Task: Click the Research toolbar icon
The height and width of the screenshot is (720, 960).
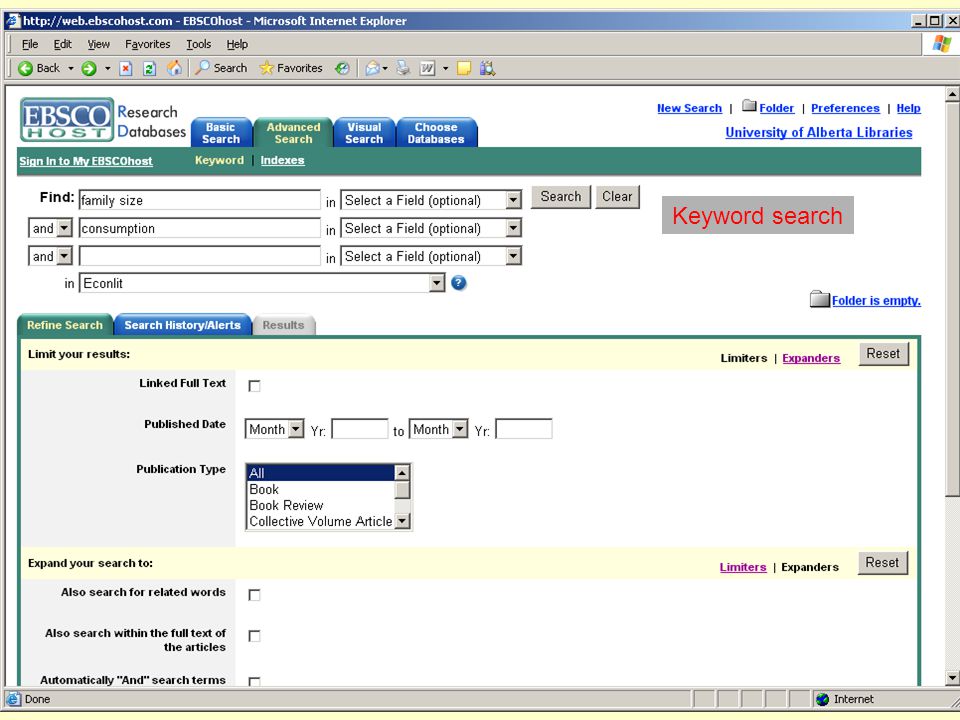Action: point(487,68)
